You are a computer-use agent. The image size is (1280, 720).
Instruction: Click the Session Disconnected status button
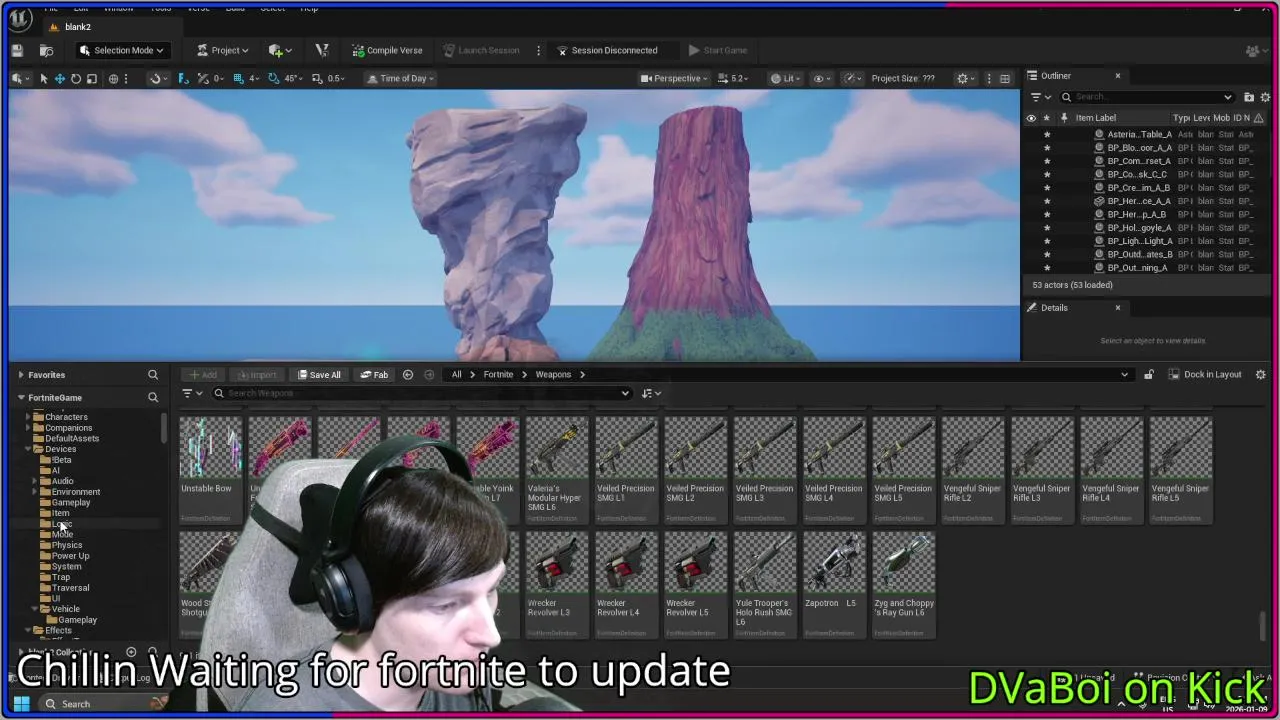[x=607, y=50]
